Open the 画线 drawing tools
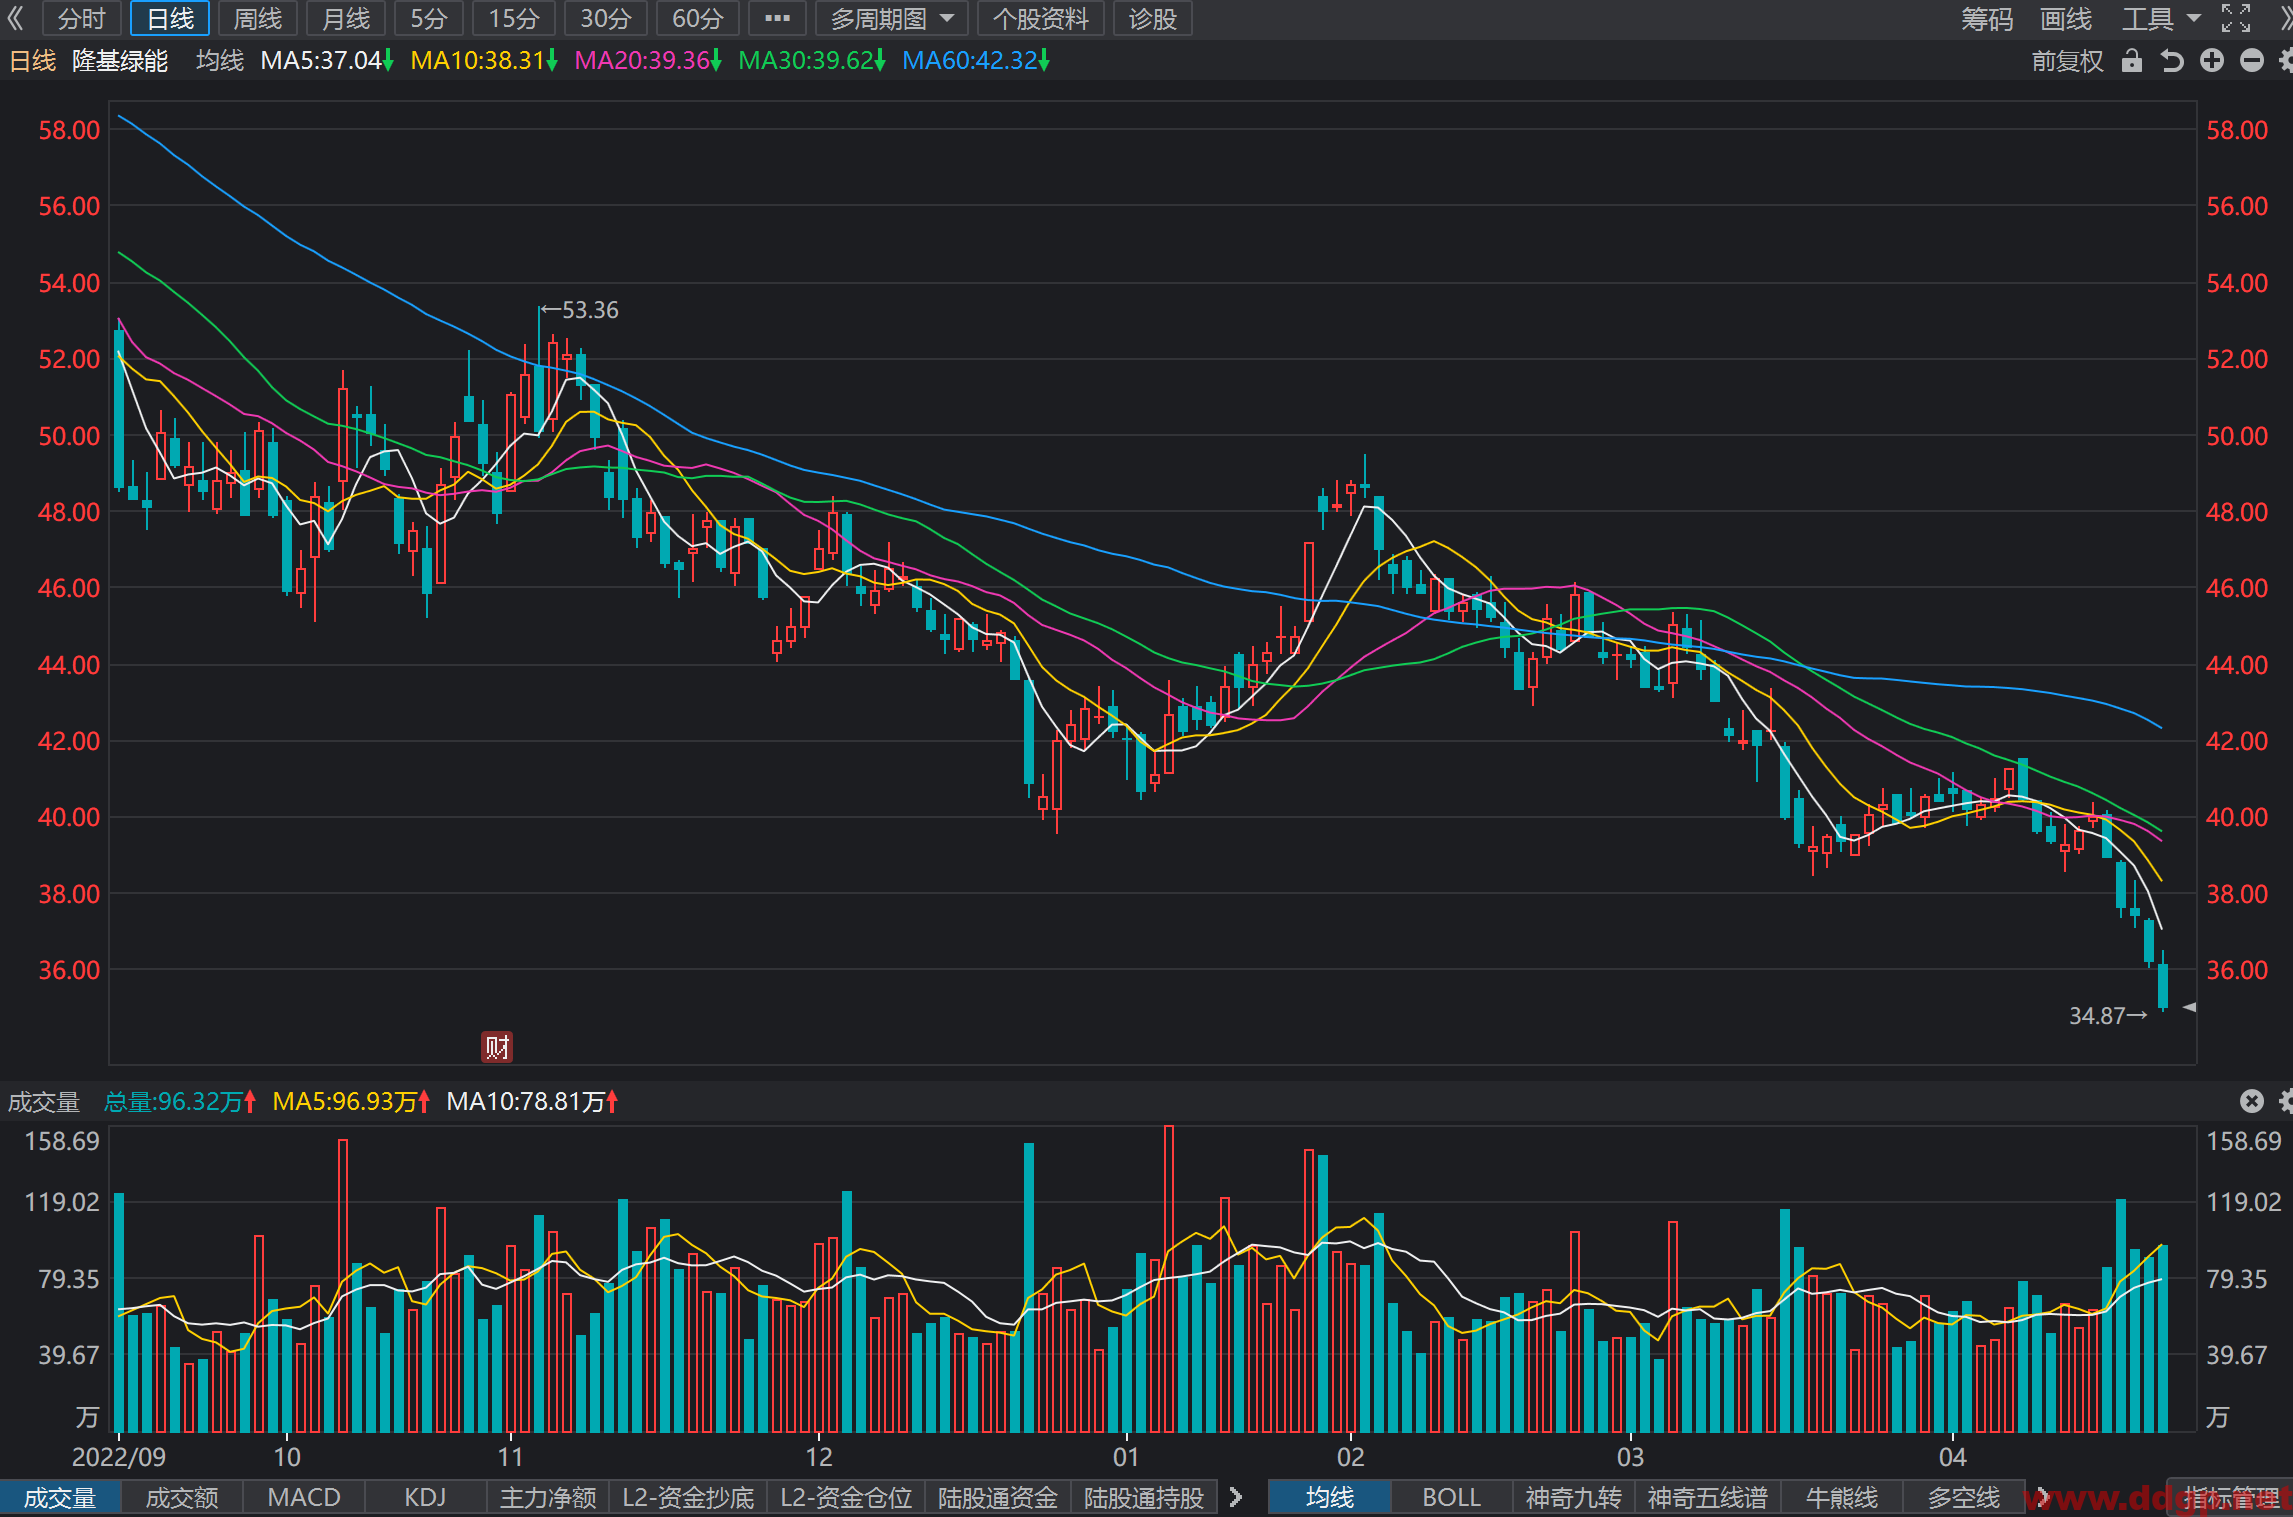Screen dimensions: 2293x1517 pos(2066,18)
